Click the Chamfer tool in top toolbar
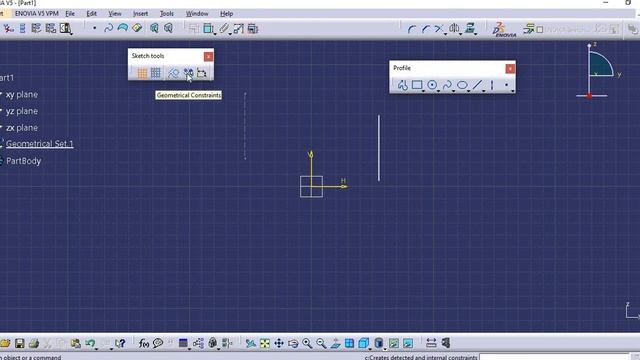Image resolution: width=640 pixels, height=360 pixels. 425,29
